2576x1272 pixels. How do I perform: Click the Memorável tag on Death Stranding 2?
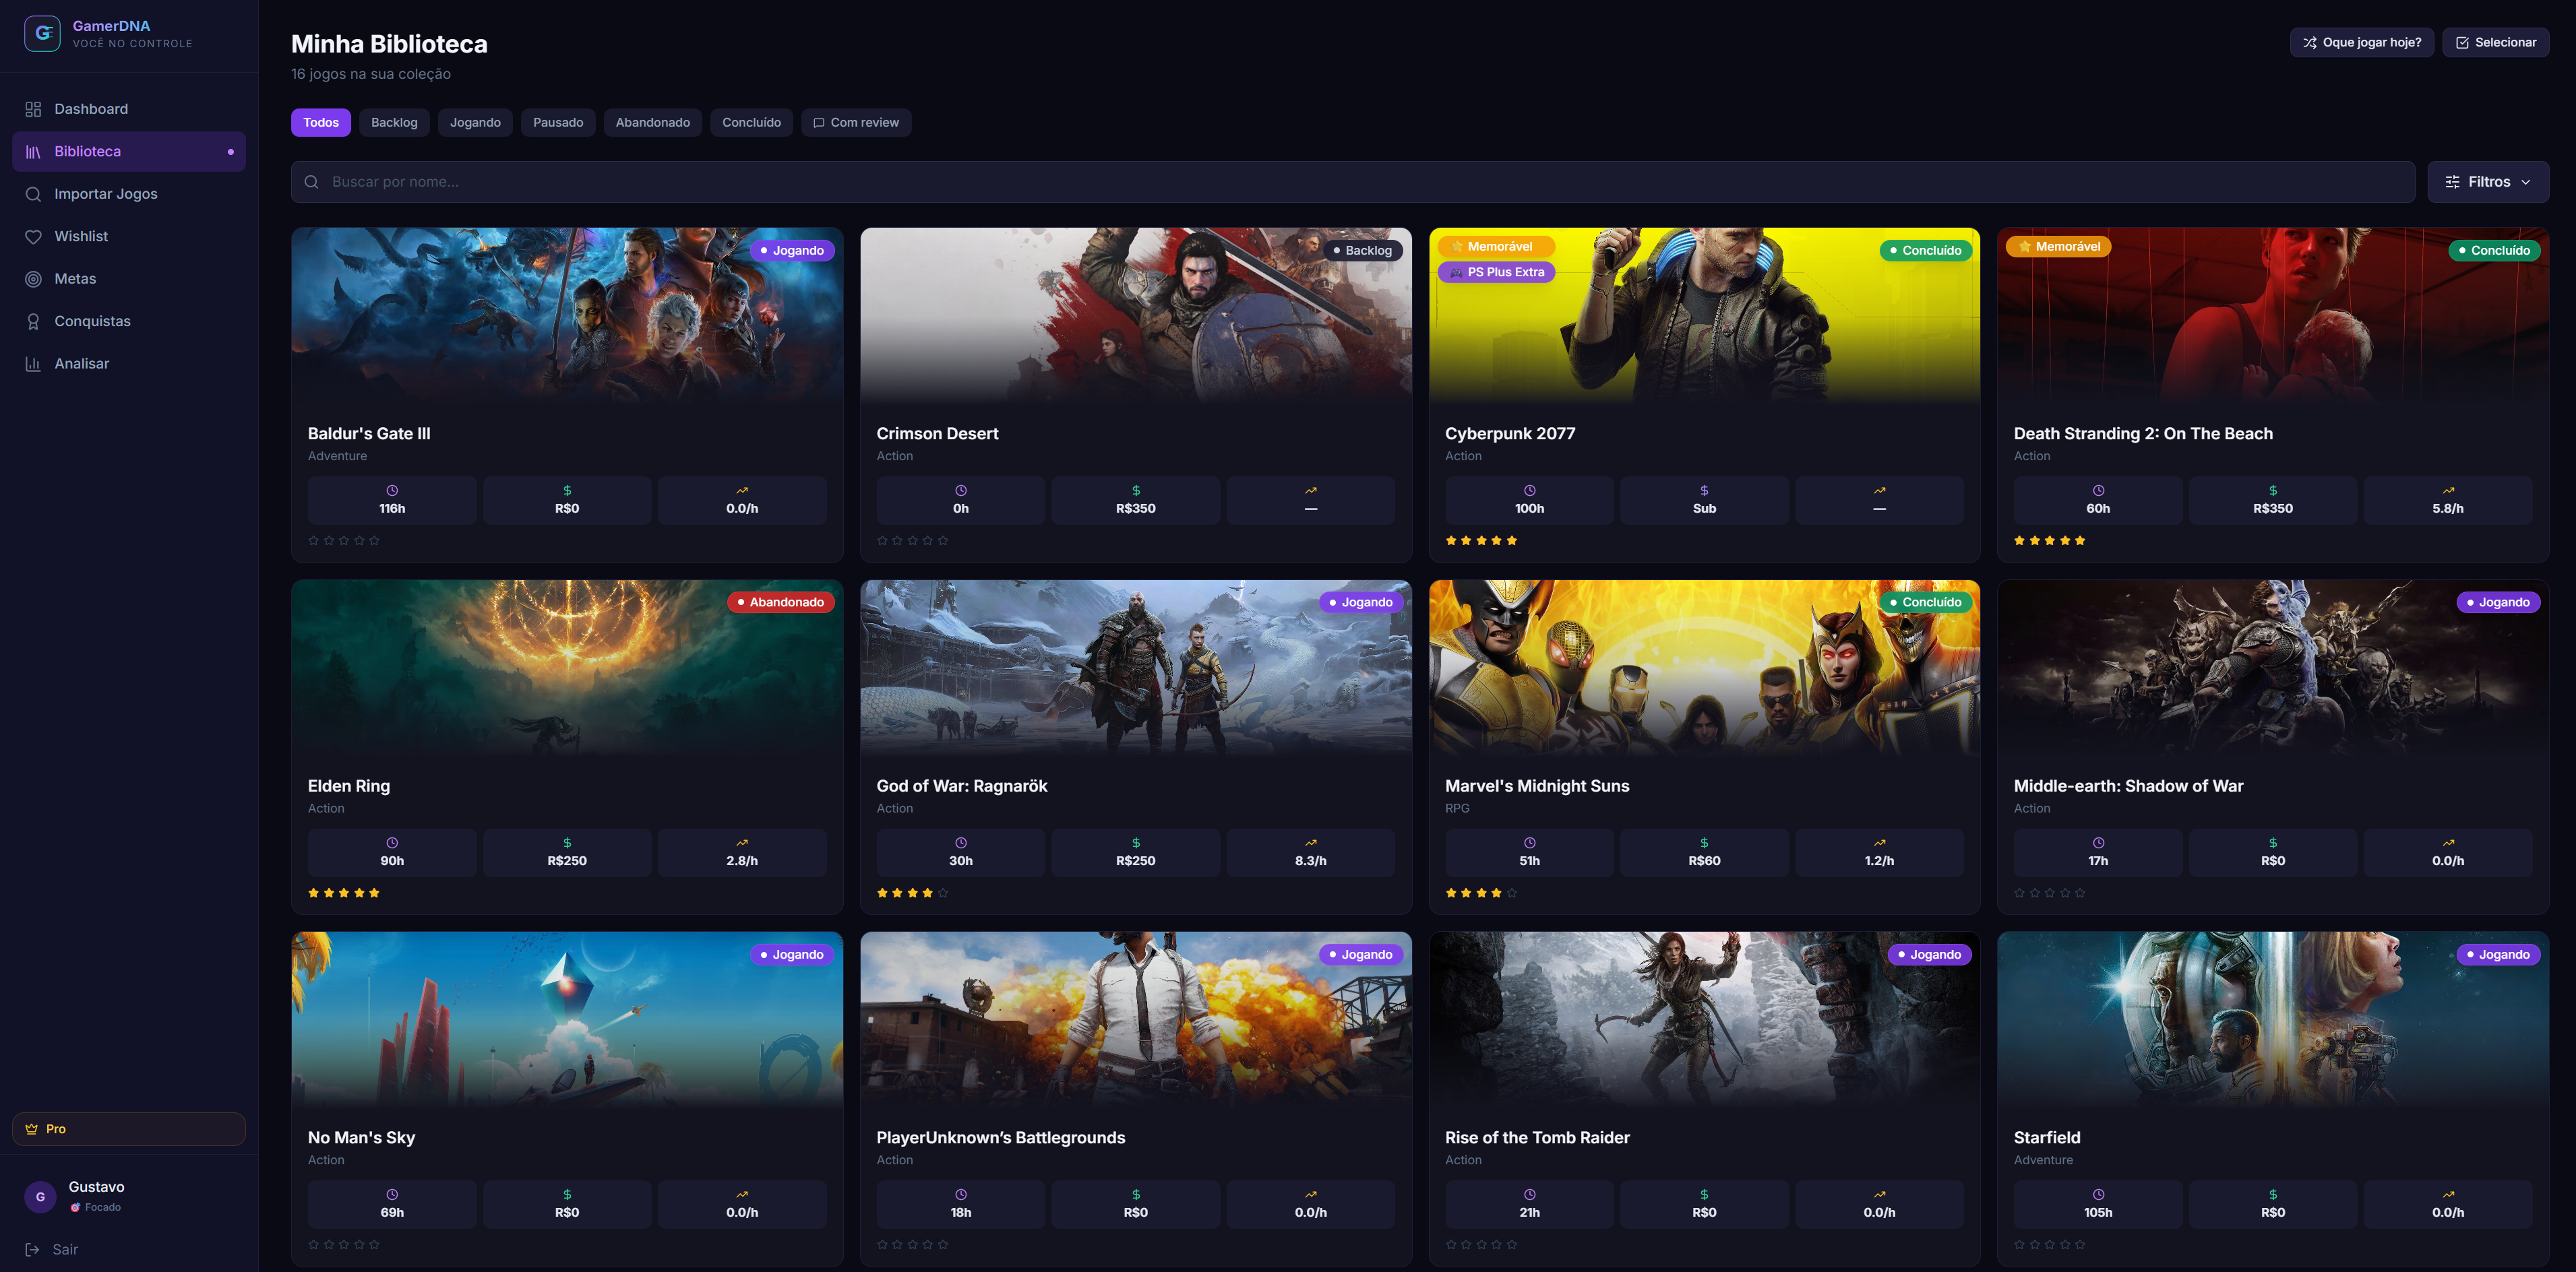coord(2058,246)
